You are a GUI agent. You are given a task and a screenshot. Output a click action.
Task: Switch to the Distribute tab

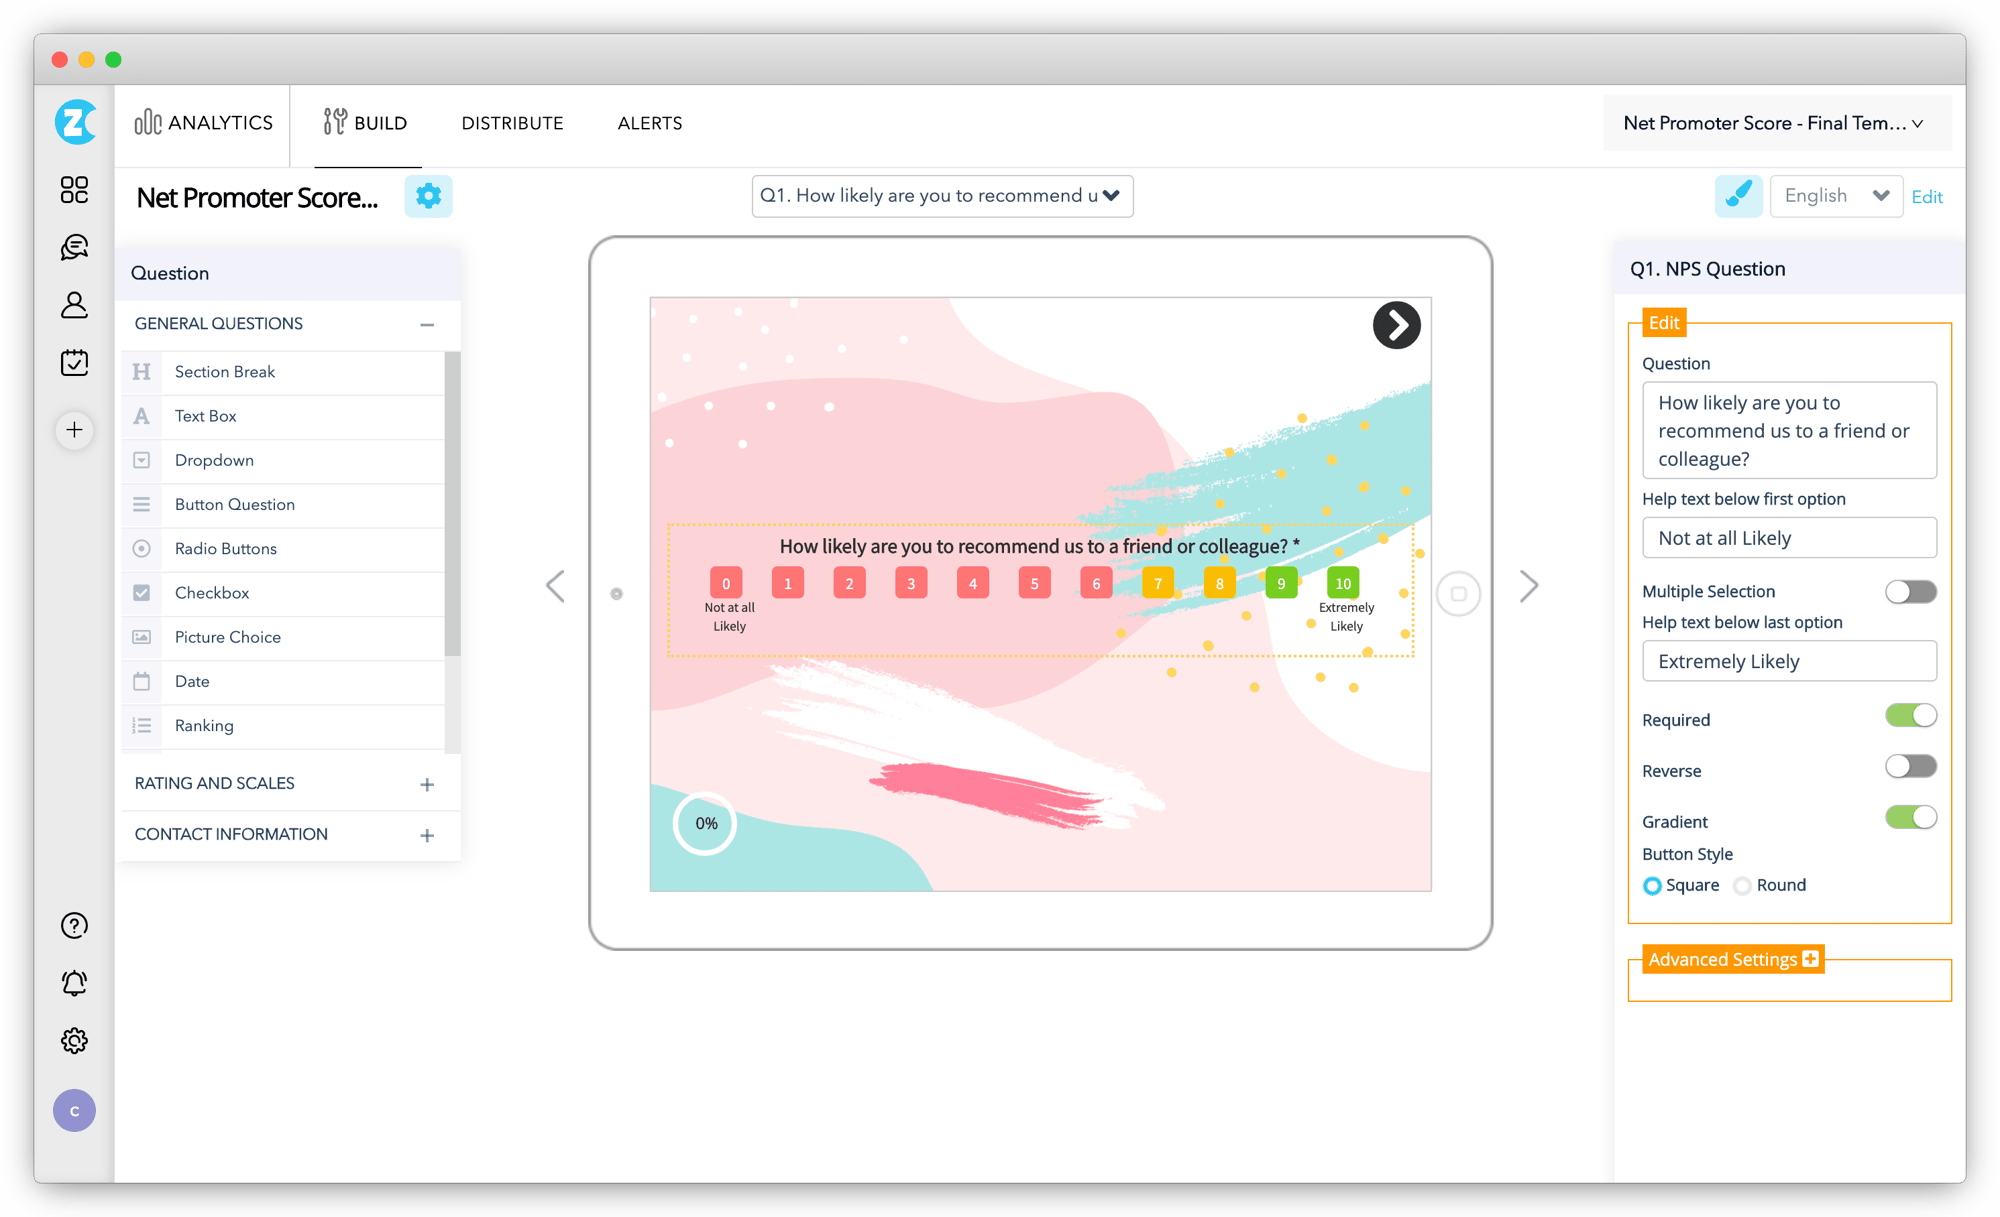[x=511, y=123]
